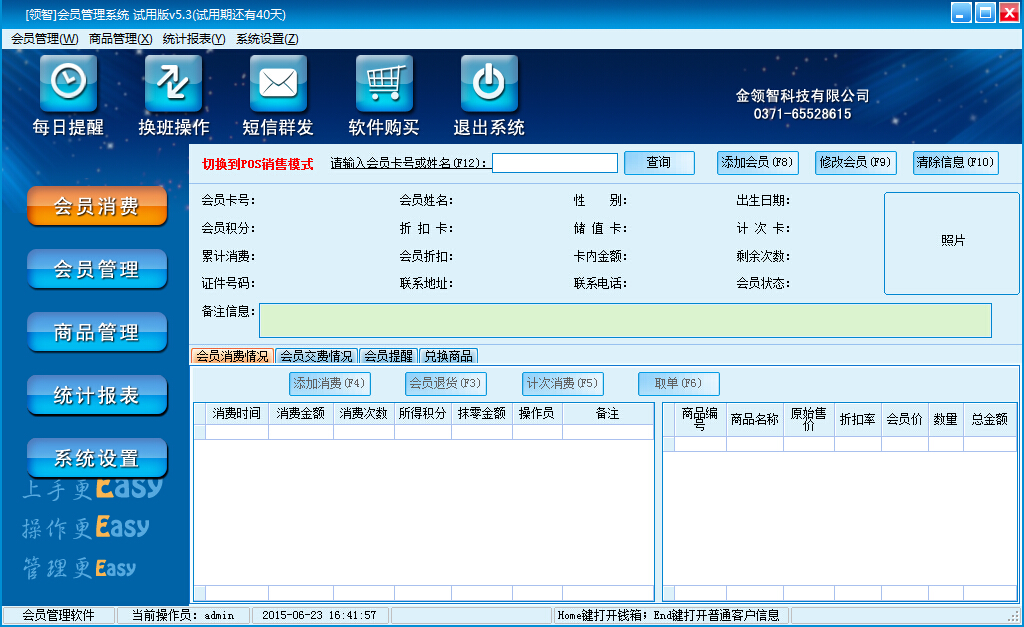This screenshot has height=627, width=1024.
Task: Open the 系统设置 system settings panel
Action: click(x=96, y=457)
